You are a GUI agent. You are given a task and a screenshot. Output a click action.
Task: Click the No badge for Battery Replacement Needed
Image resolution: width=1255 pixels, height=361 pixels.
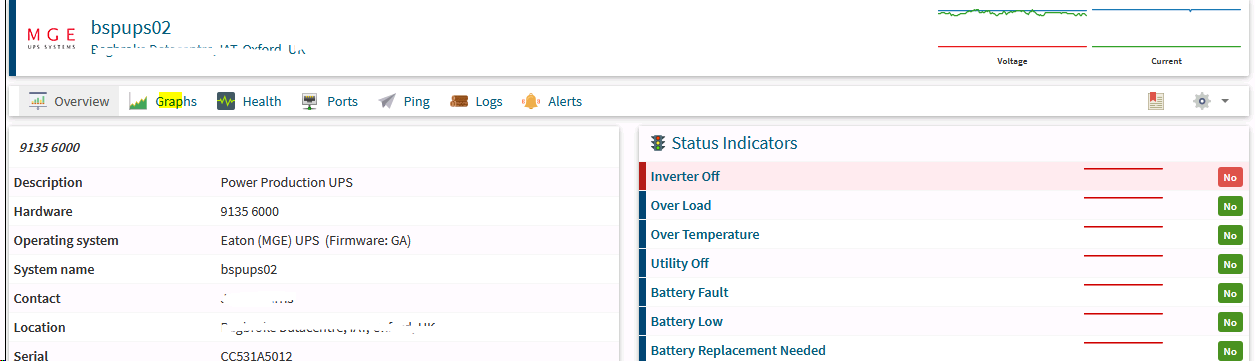pos(1230,351)
